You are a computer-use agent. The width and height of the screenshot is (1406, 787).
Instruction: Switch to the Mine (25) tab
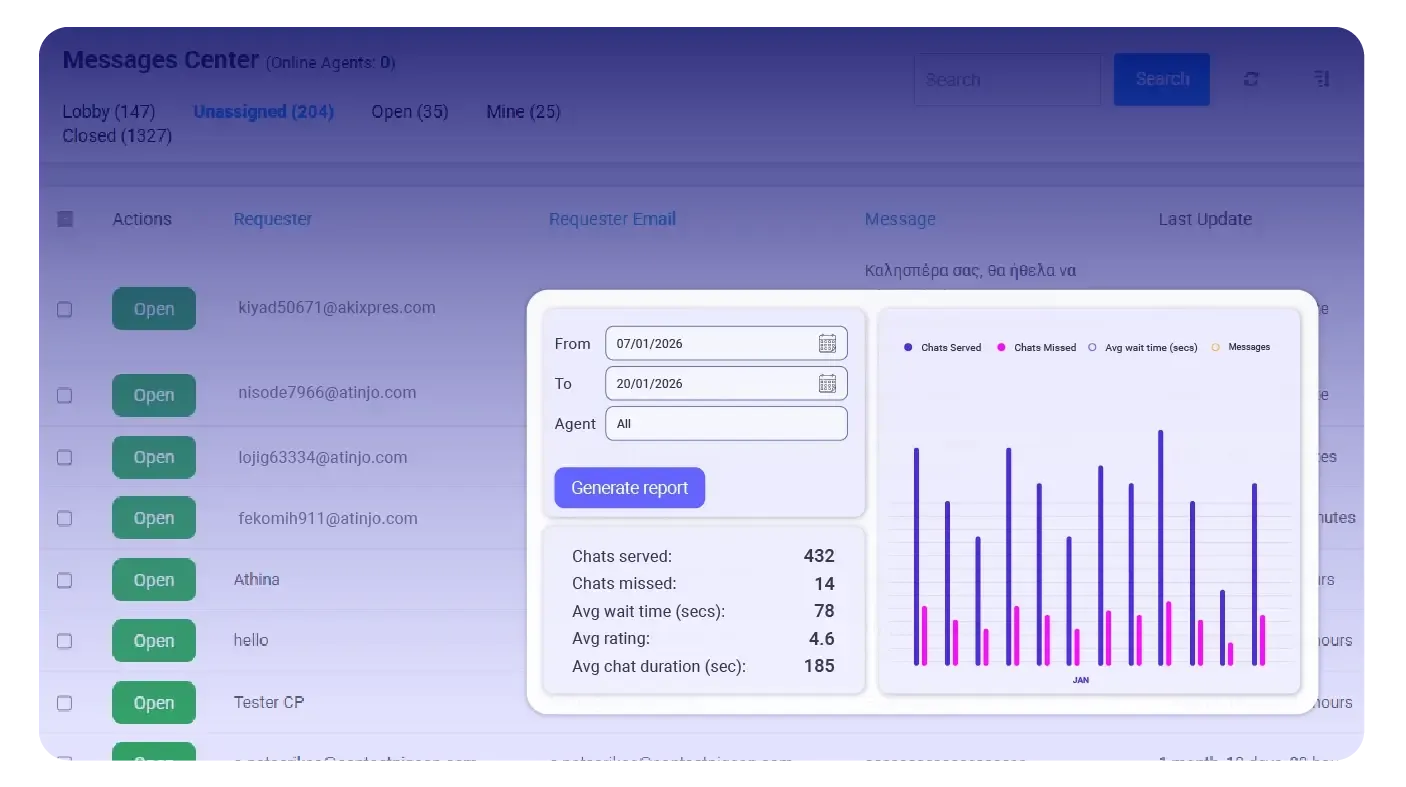523,111
